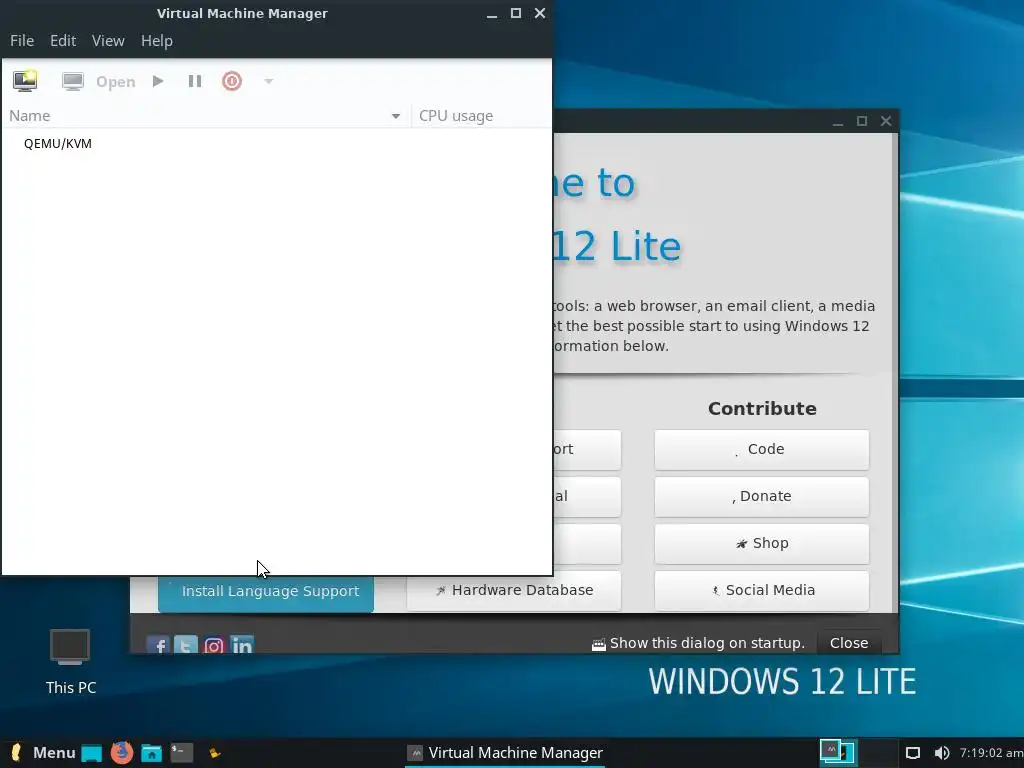Open the Facebook icon link
This screenshot has height=768, width=1024.
point(158,645)
